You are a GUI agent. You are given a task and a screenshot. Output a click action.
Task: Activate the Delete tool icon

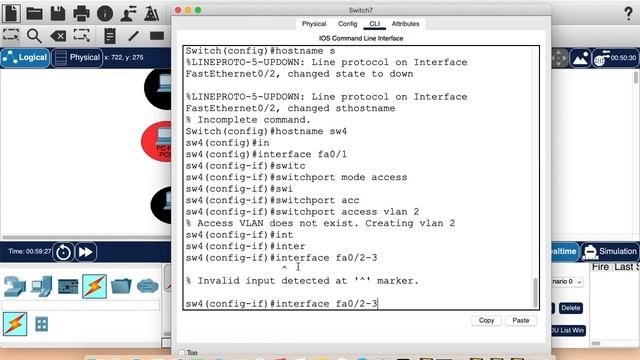click(58, 36)
